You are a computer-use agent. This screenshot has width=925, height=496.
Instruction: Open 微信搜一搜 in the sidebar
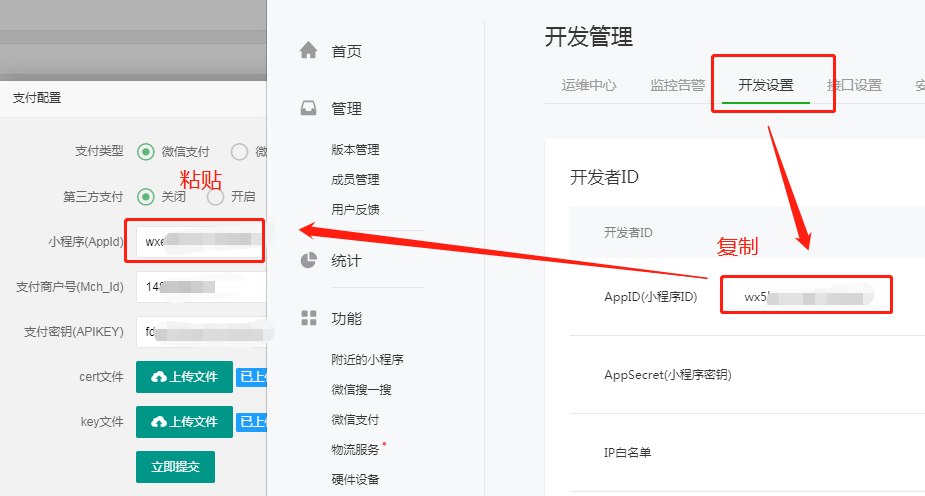[361, 390]
